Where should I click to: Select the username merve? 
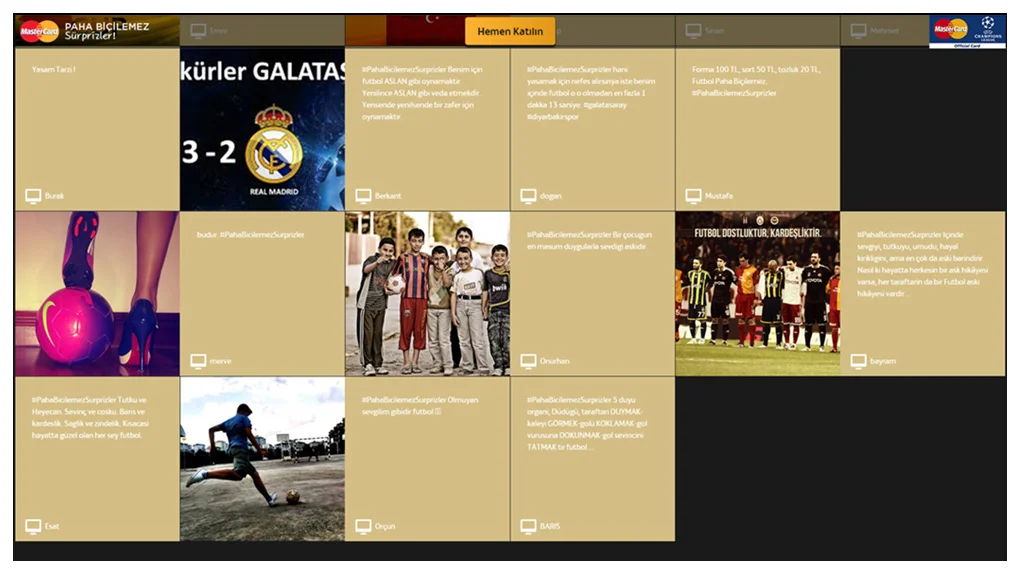tap(221, 361)
